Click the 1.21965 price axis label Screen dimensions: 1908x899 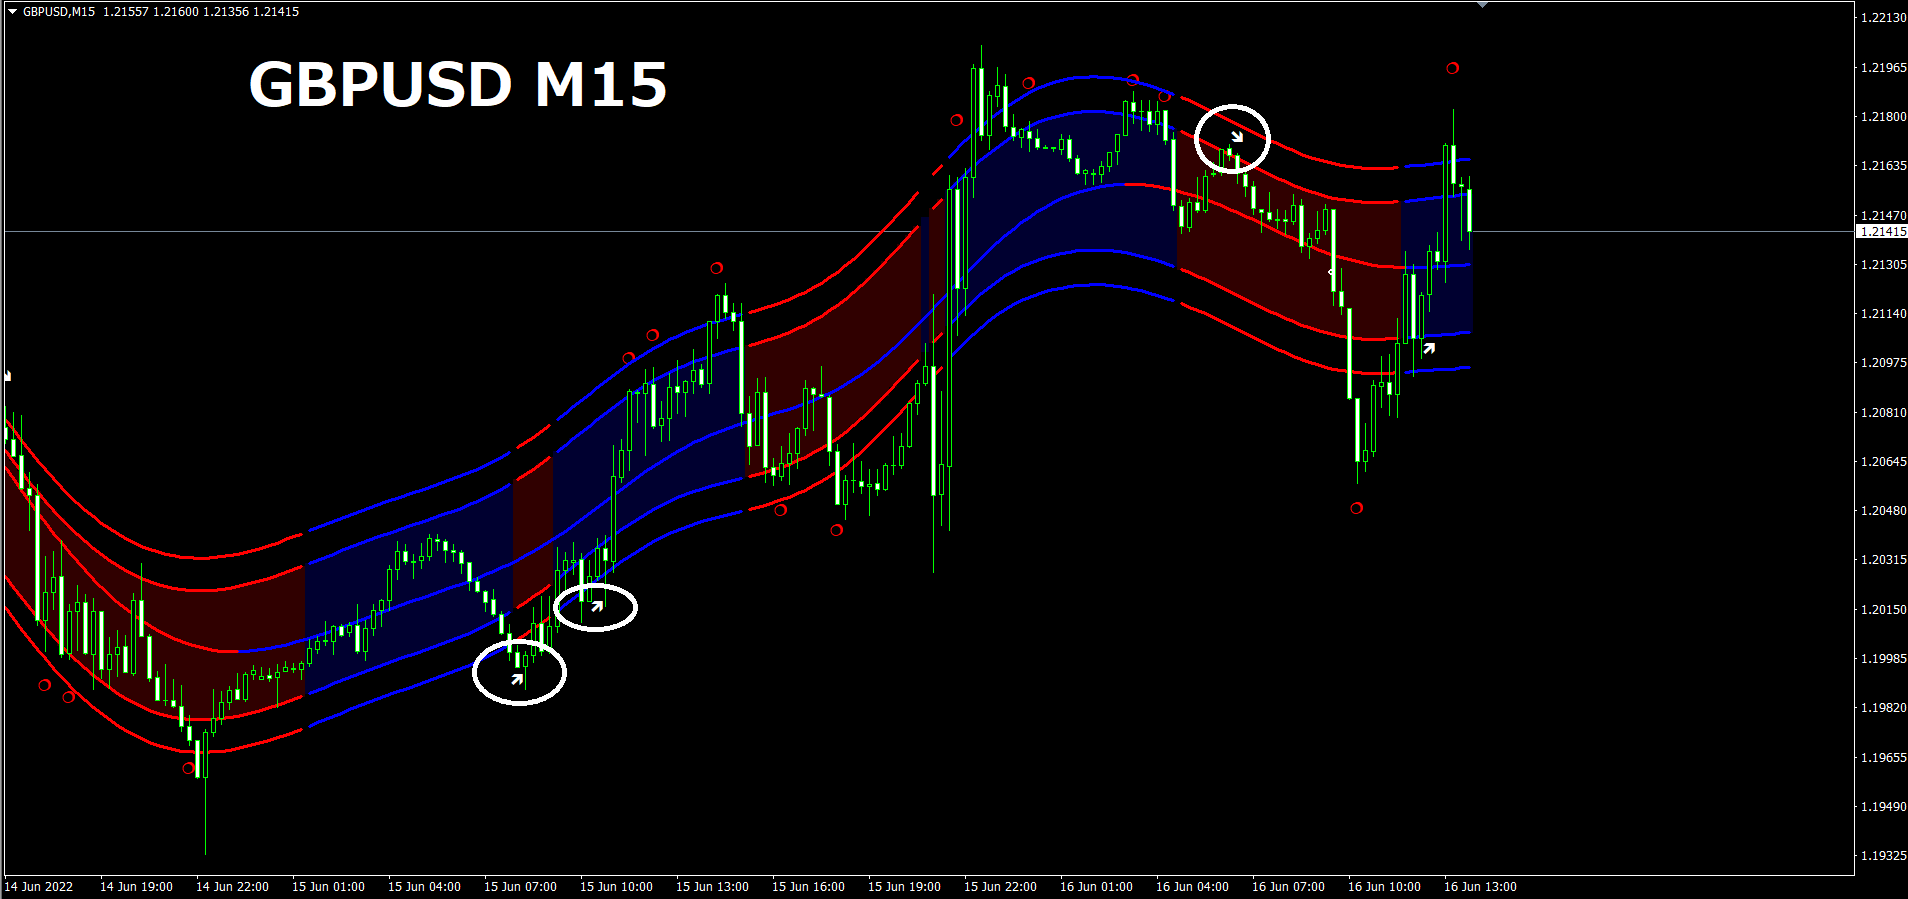coord(1883,68)
